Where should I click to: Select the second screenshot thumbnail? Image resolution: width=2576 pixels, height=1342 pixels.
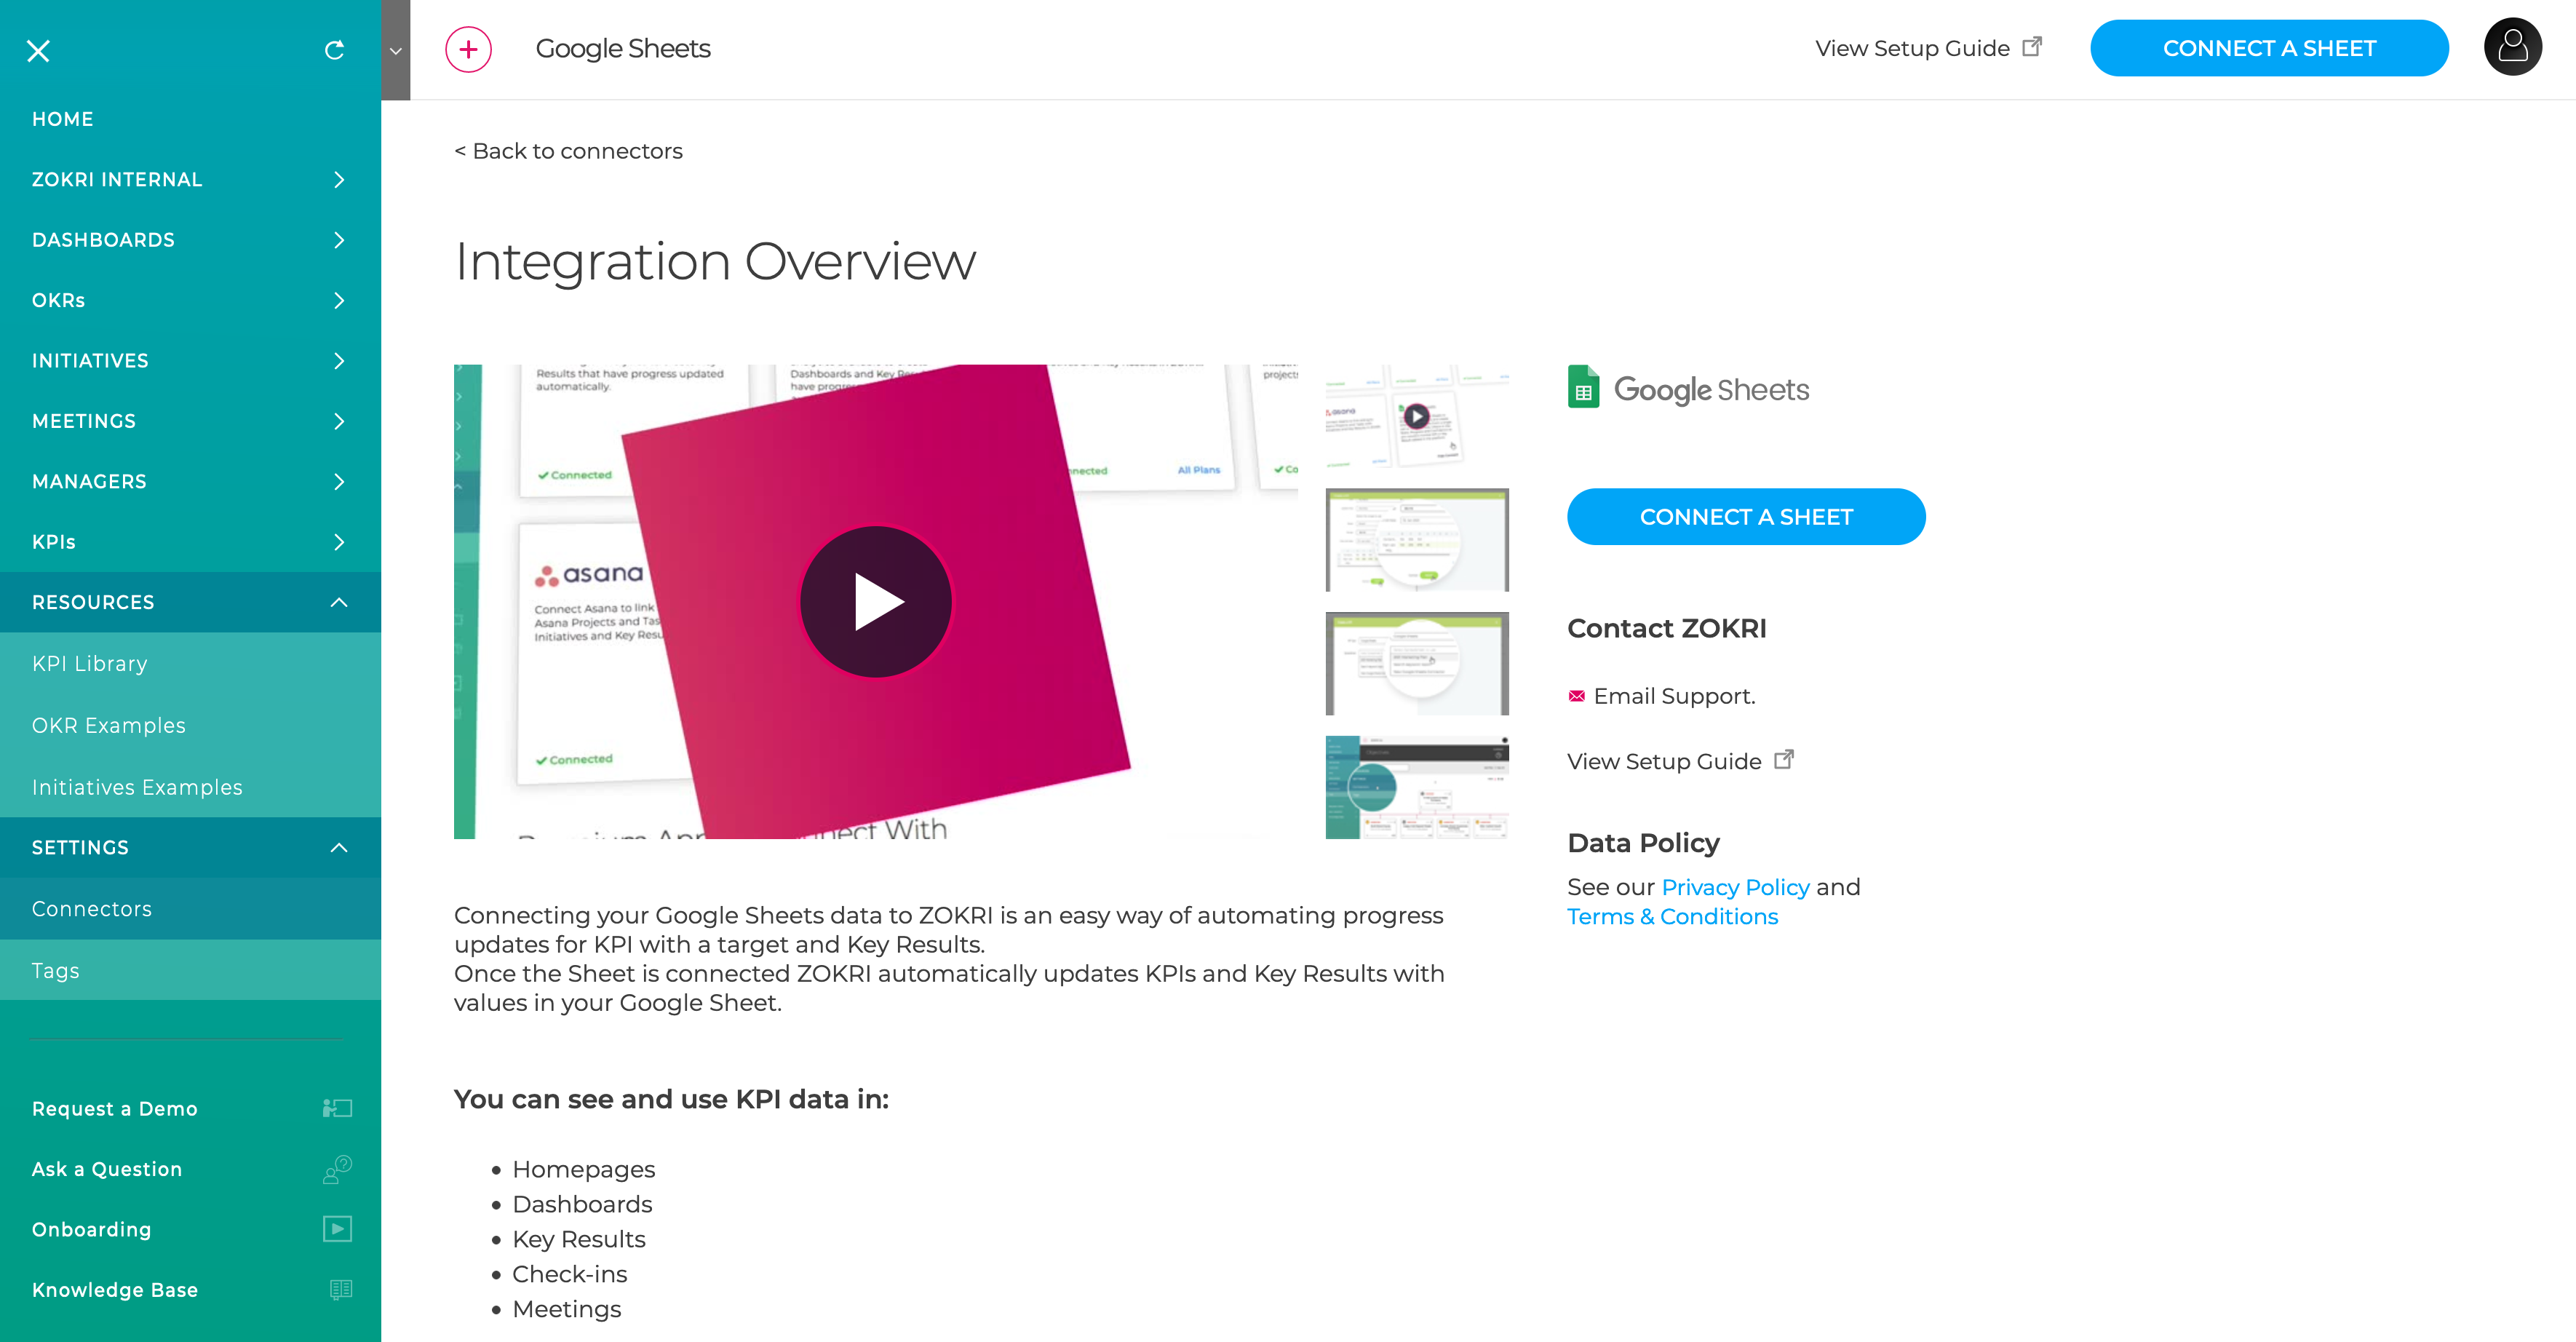click(x=1417, y=540)
